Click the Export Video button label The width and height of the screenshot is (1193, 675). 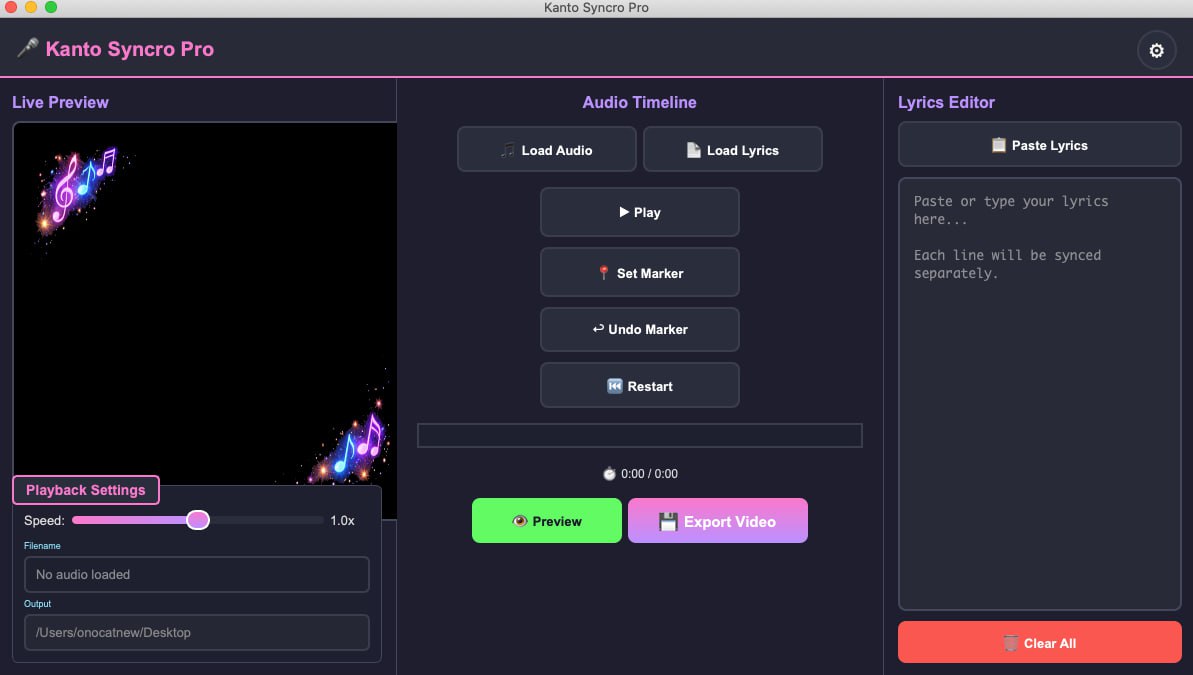729,521
